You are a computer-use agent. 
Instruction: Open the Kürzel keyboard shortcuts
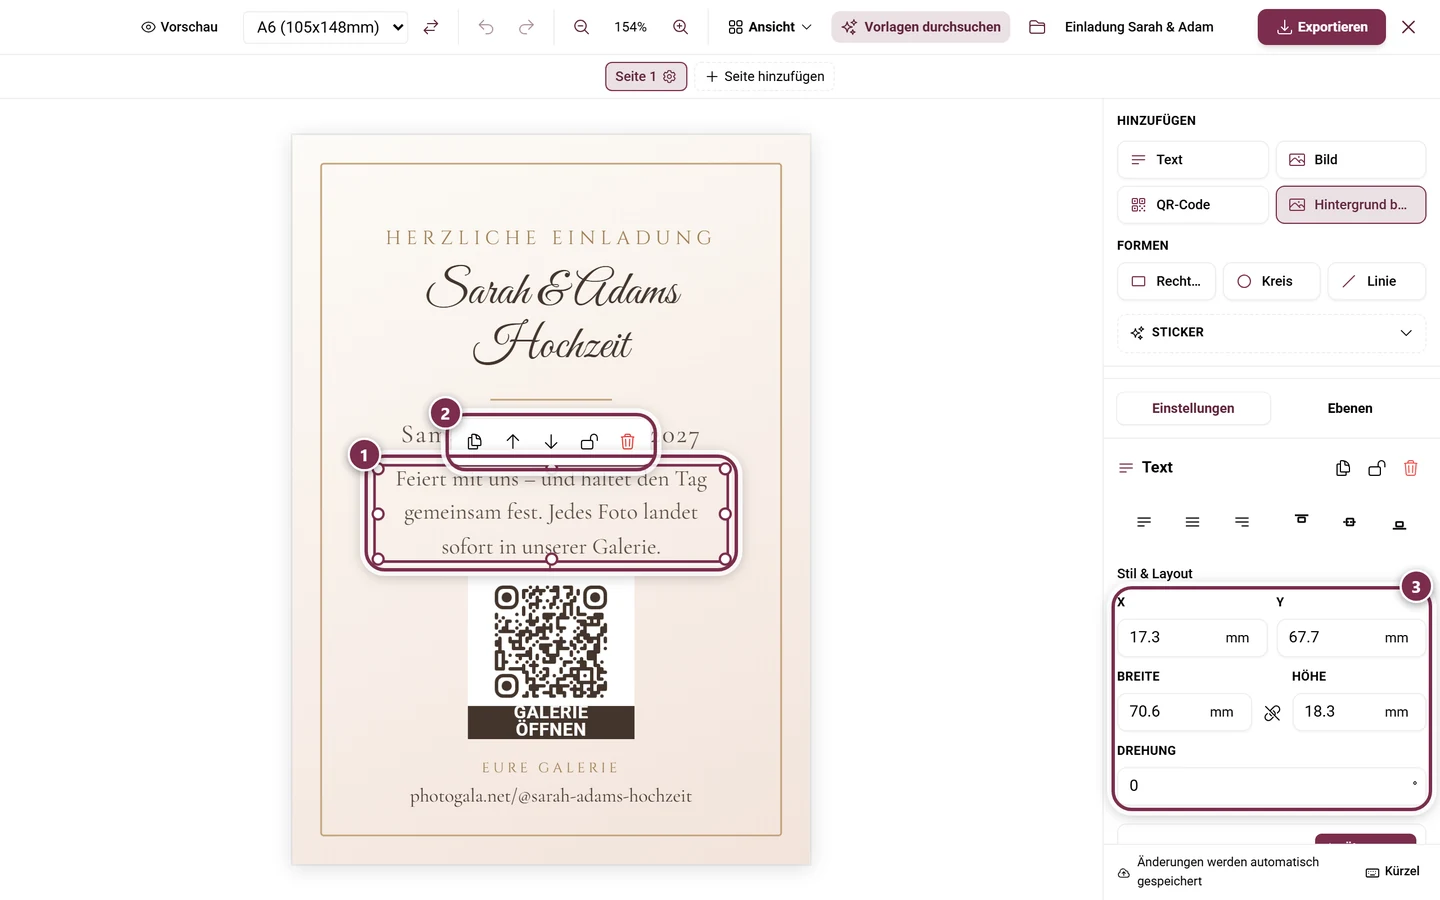coord(1392,872)
